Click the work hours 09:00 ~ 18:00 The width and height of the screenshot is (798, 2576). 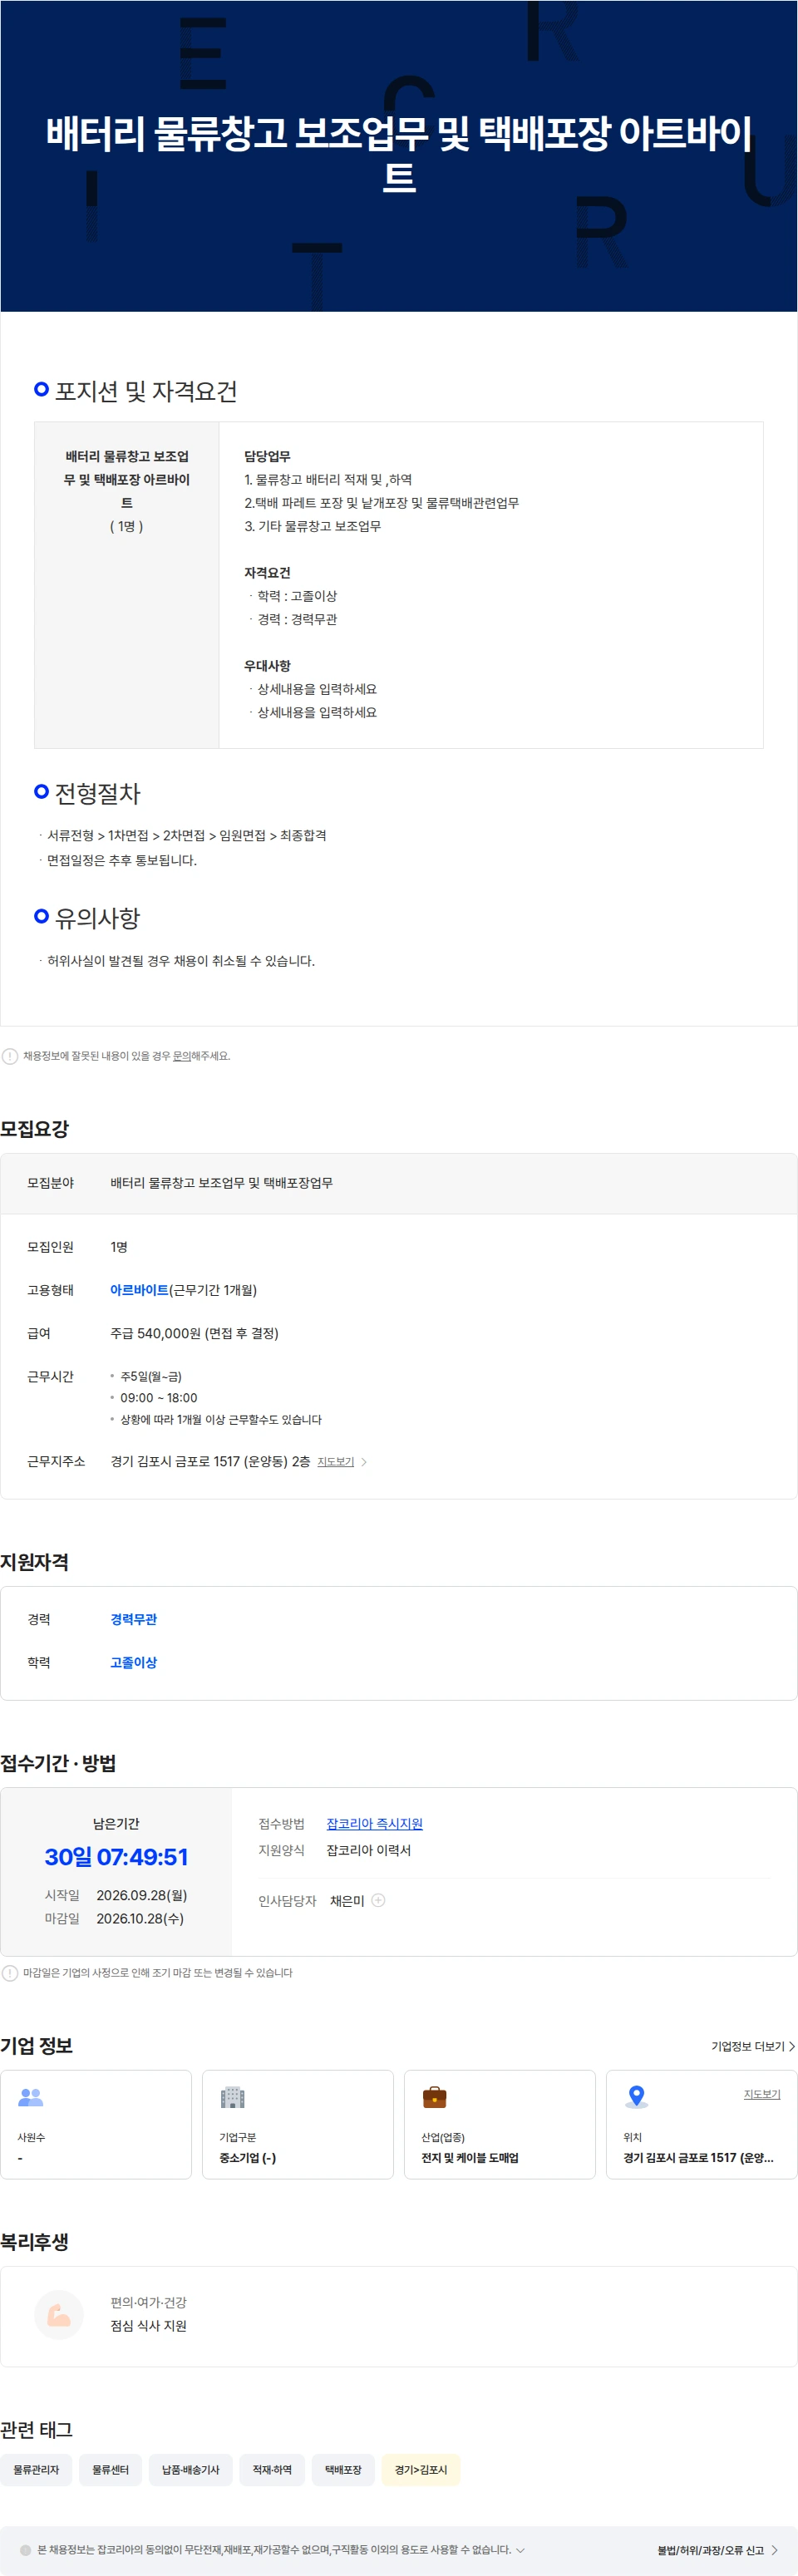[x=159, y=1397]
